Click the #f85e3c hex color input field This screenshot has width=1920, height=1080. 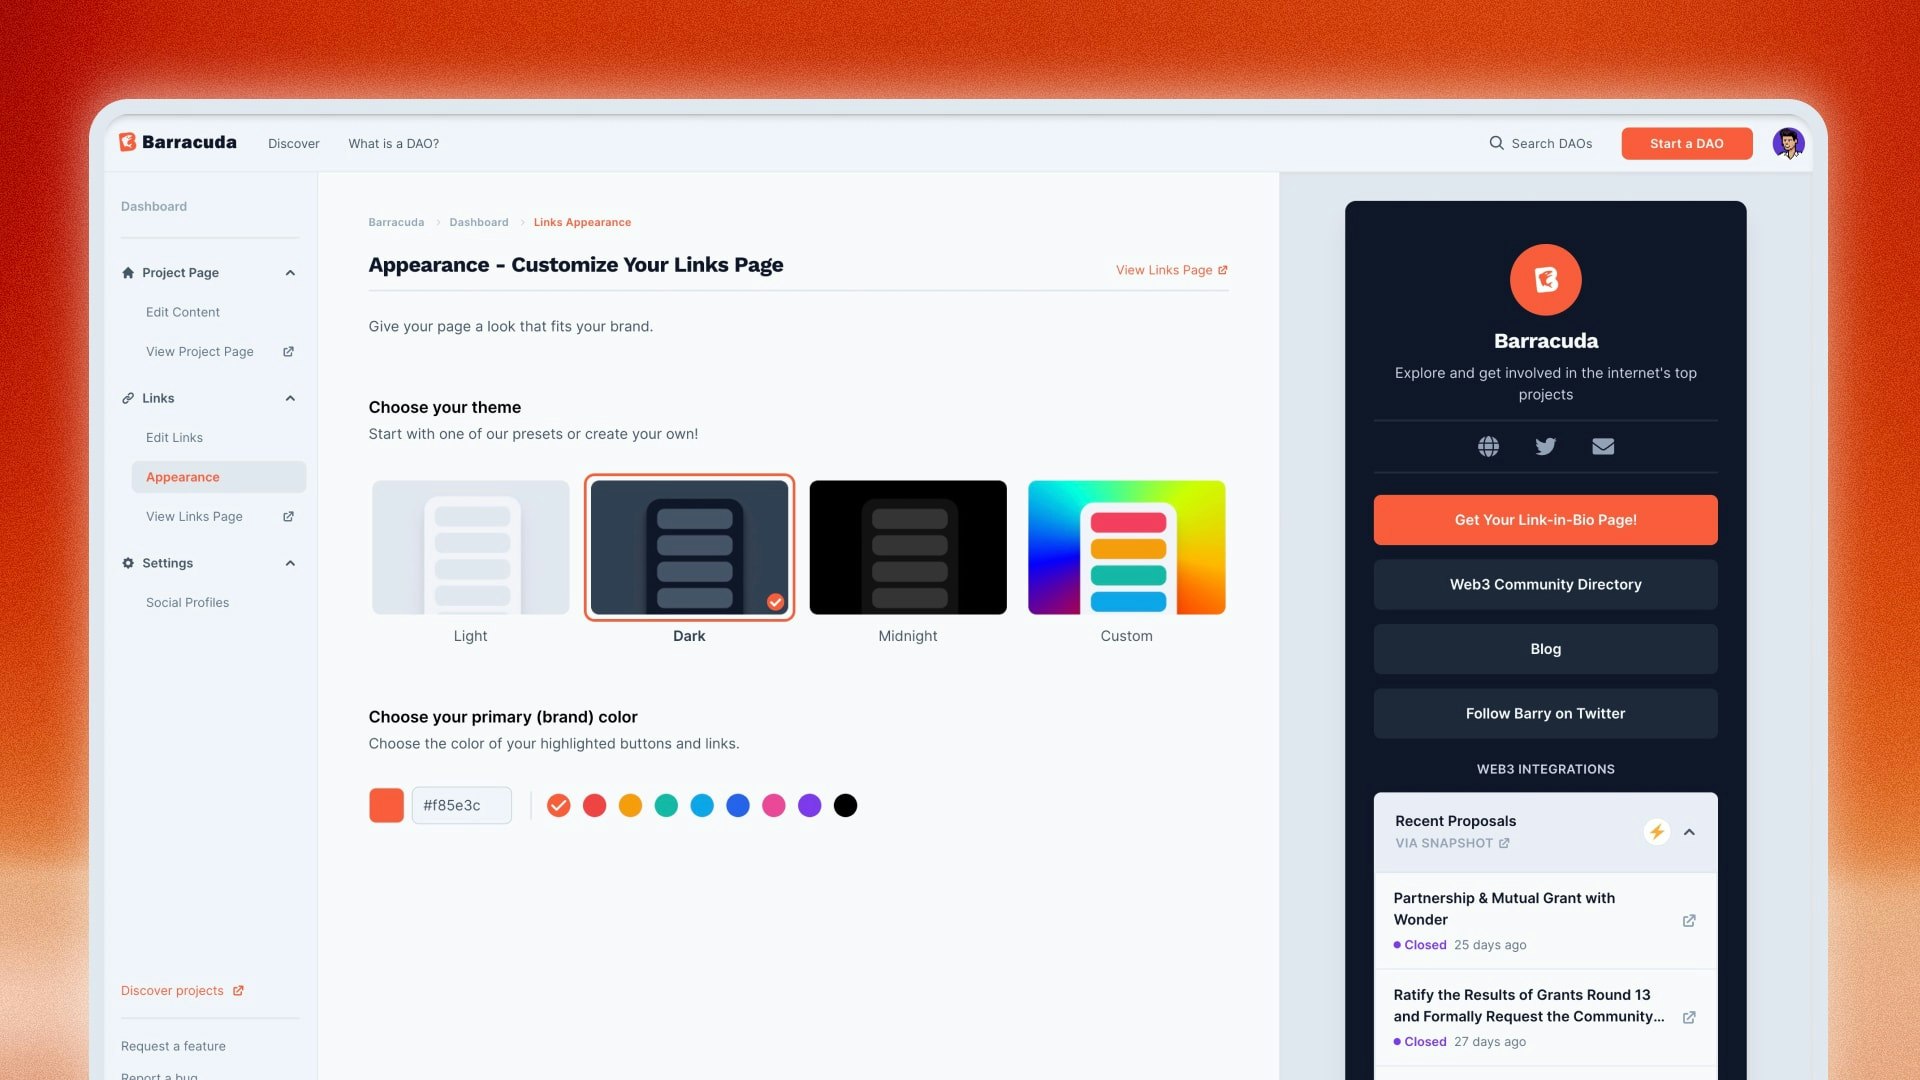tap(461, 804)
